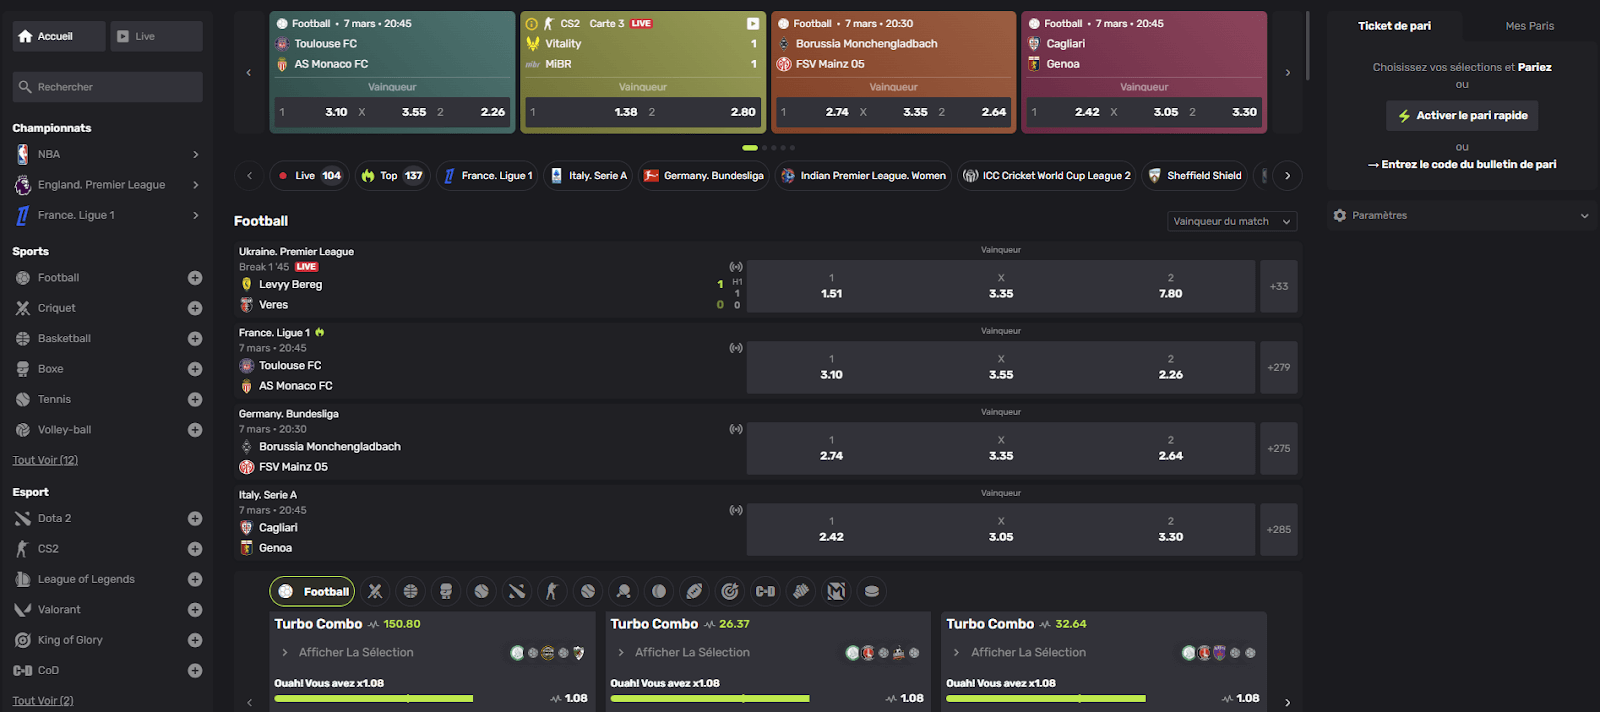Select the boxing glove icon in the Turbo Combo filter row
This screenshot has height=712, width=1600.
446,591
